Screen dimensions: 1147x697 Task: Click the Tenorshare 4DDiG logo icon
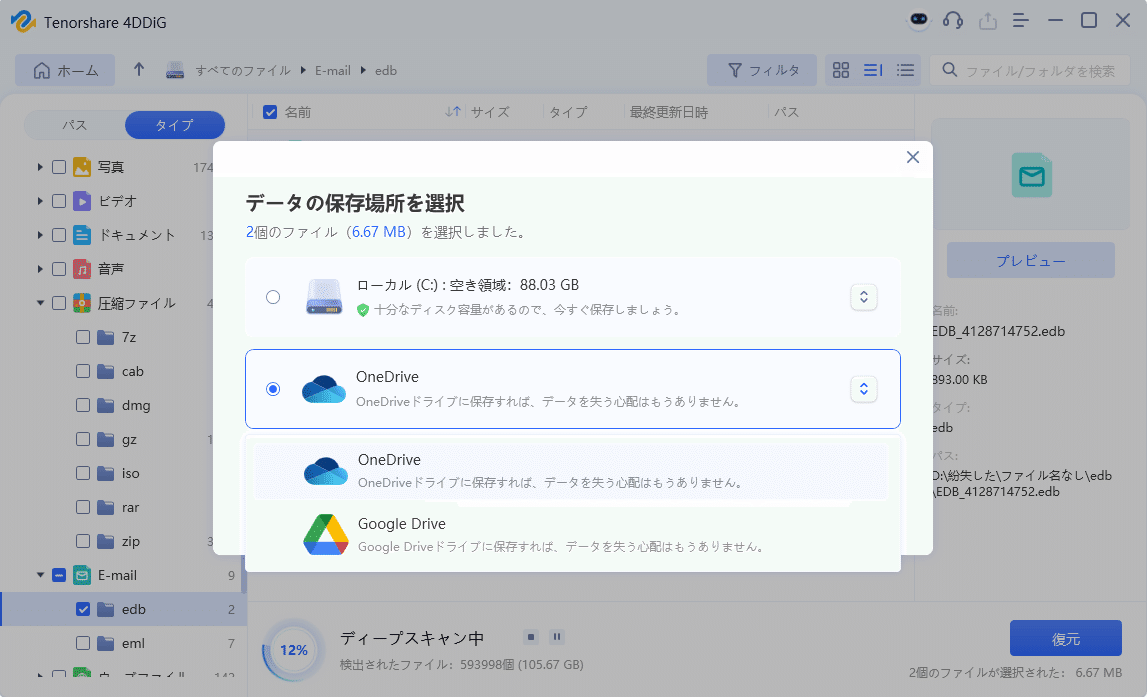(x=23, y=21)
